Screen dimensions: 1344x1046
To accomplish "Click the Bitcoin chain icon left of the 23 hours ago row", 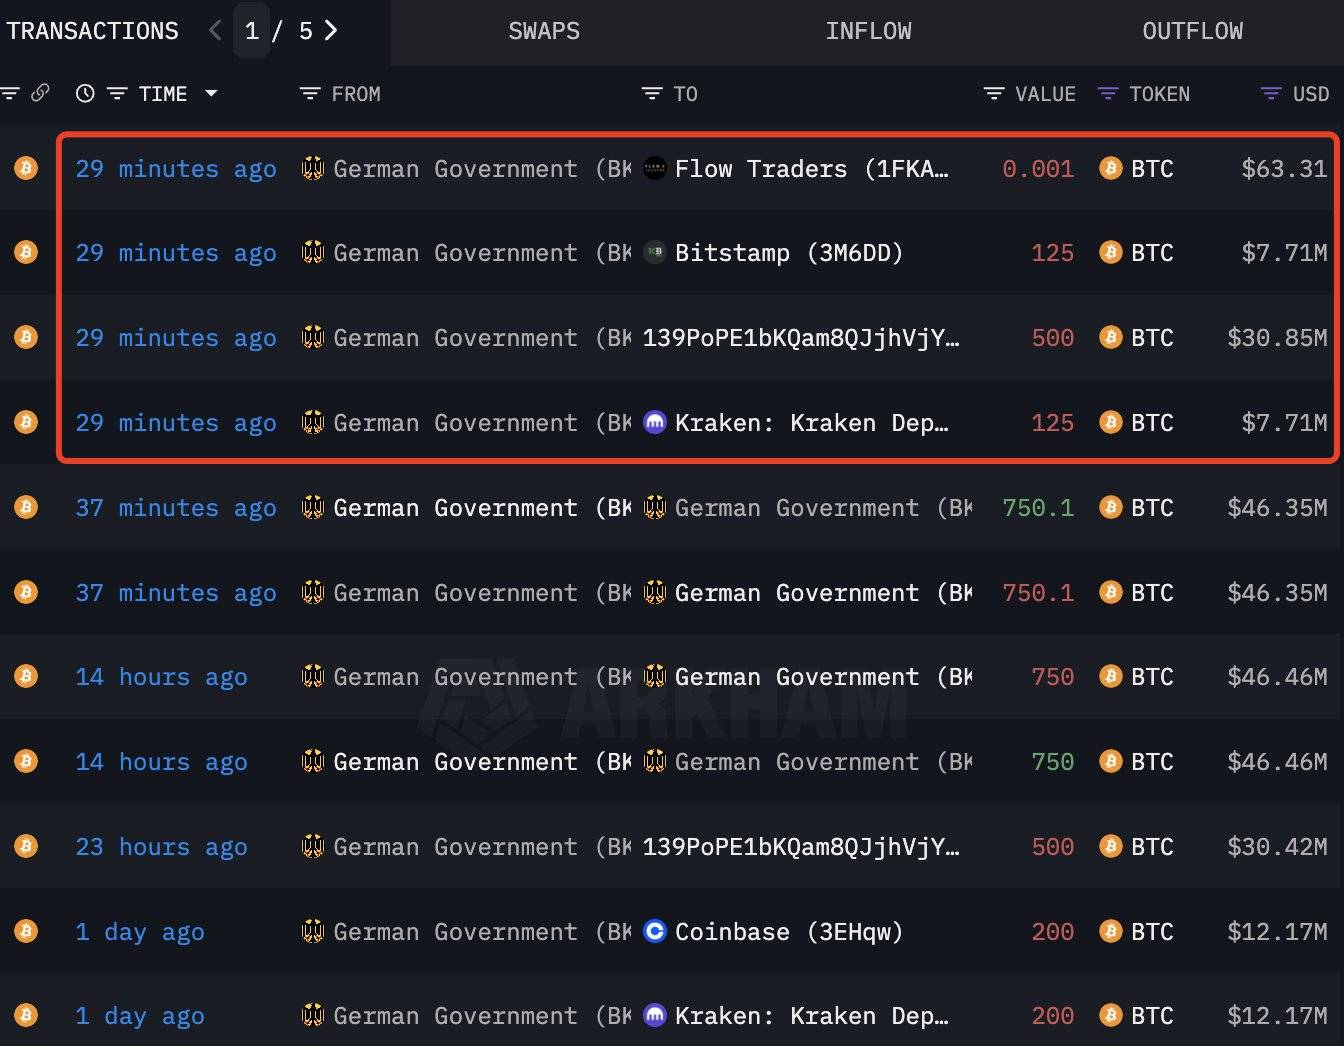I will [x=26, y=846].
